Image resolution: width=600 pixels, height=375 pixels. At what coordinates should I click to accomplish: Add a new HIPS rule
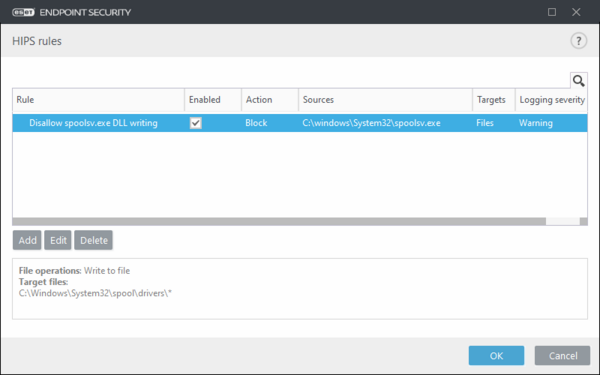click(27, 240)
